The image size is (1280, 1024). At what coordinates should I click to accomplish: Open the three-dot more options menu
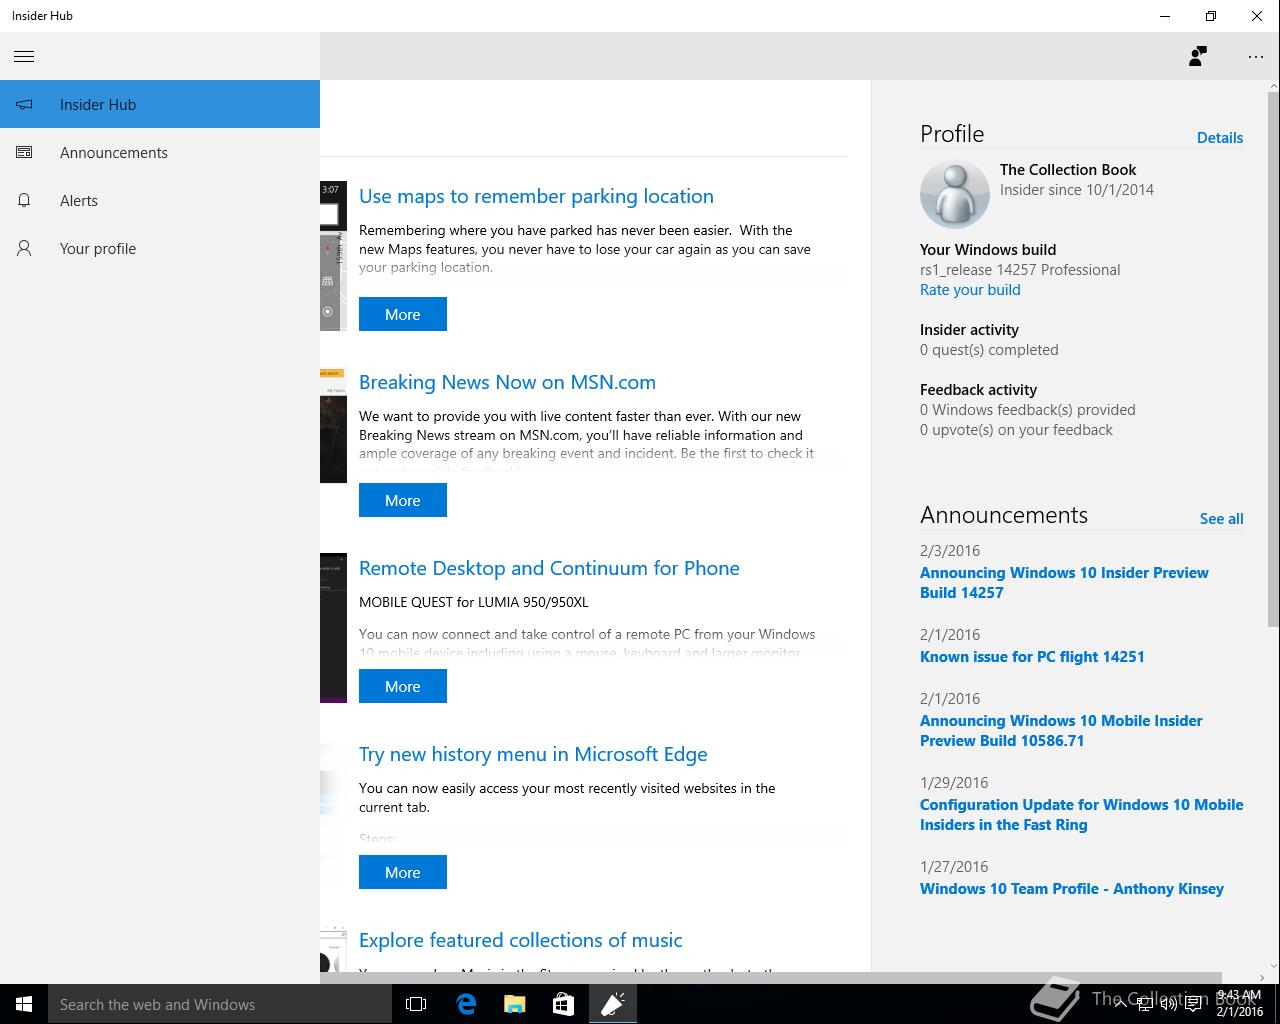click(x=1256, y=56)
